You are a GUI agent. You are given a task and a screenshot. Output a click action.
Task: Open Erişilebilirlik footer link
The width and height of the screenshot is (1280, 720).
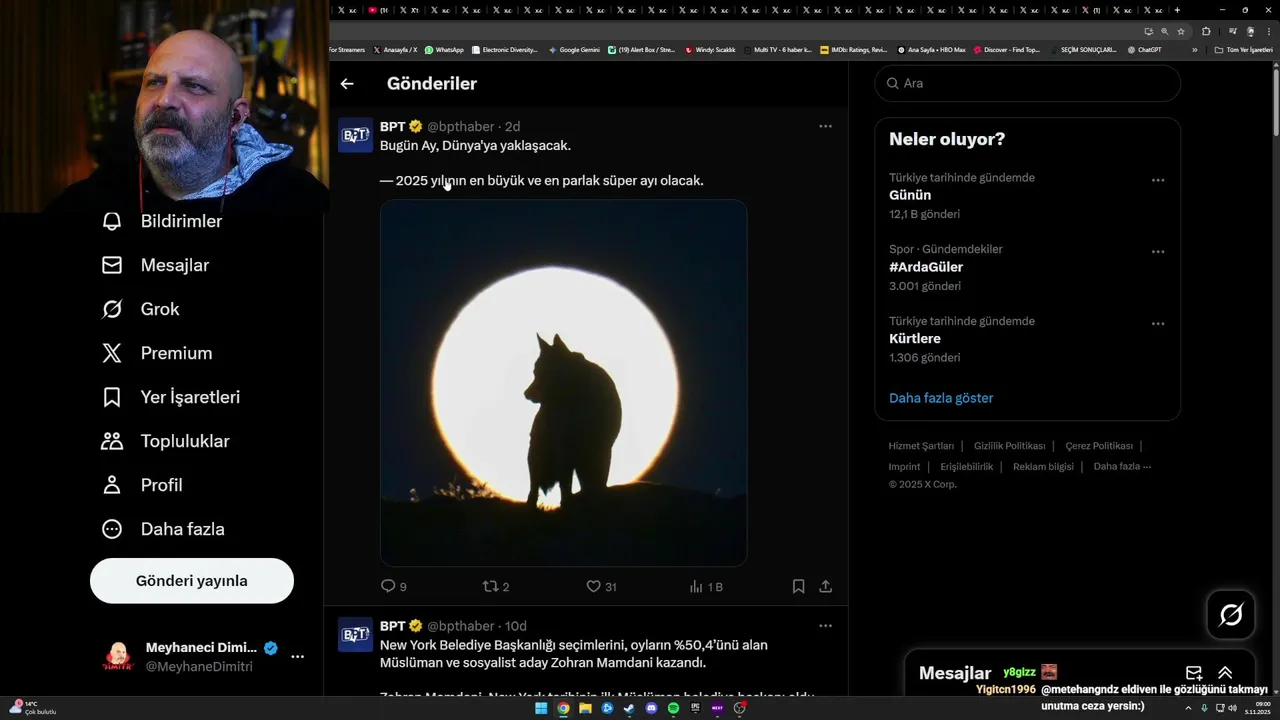(x=966, y=467)
